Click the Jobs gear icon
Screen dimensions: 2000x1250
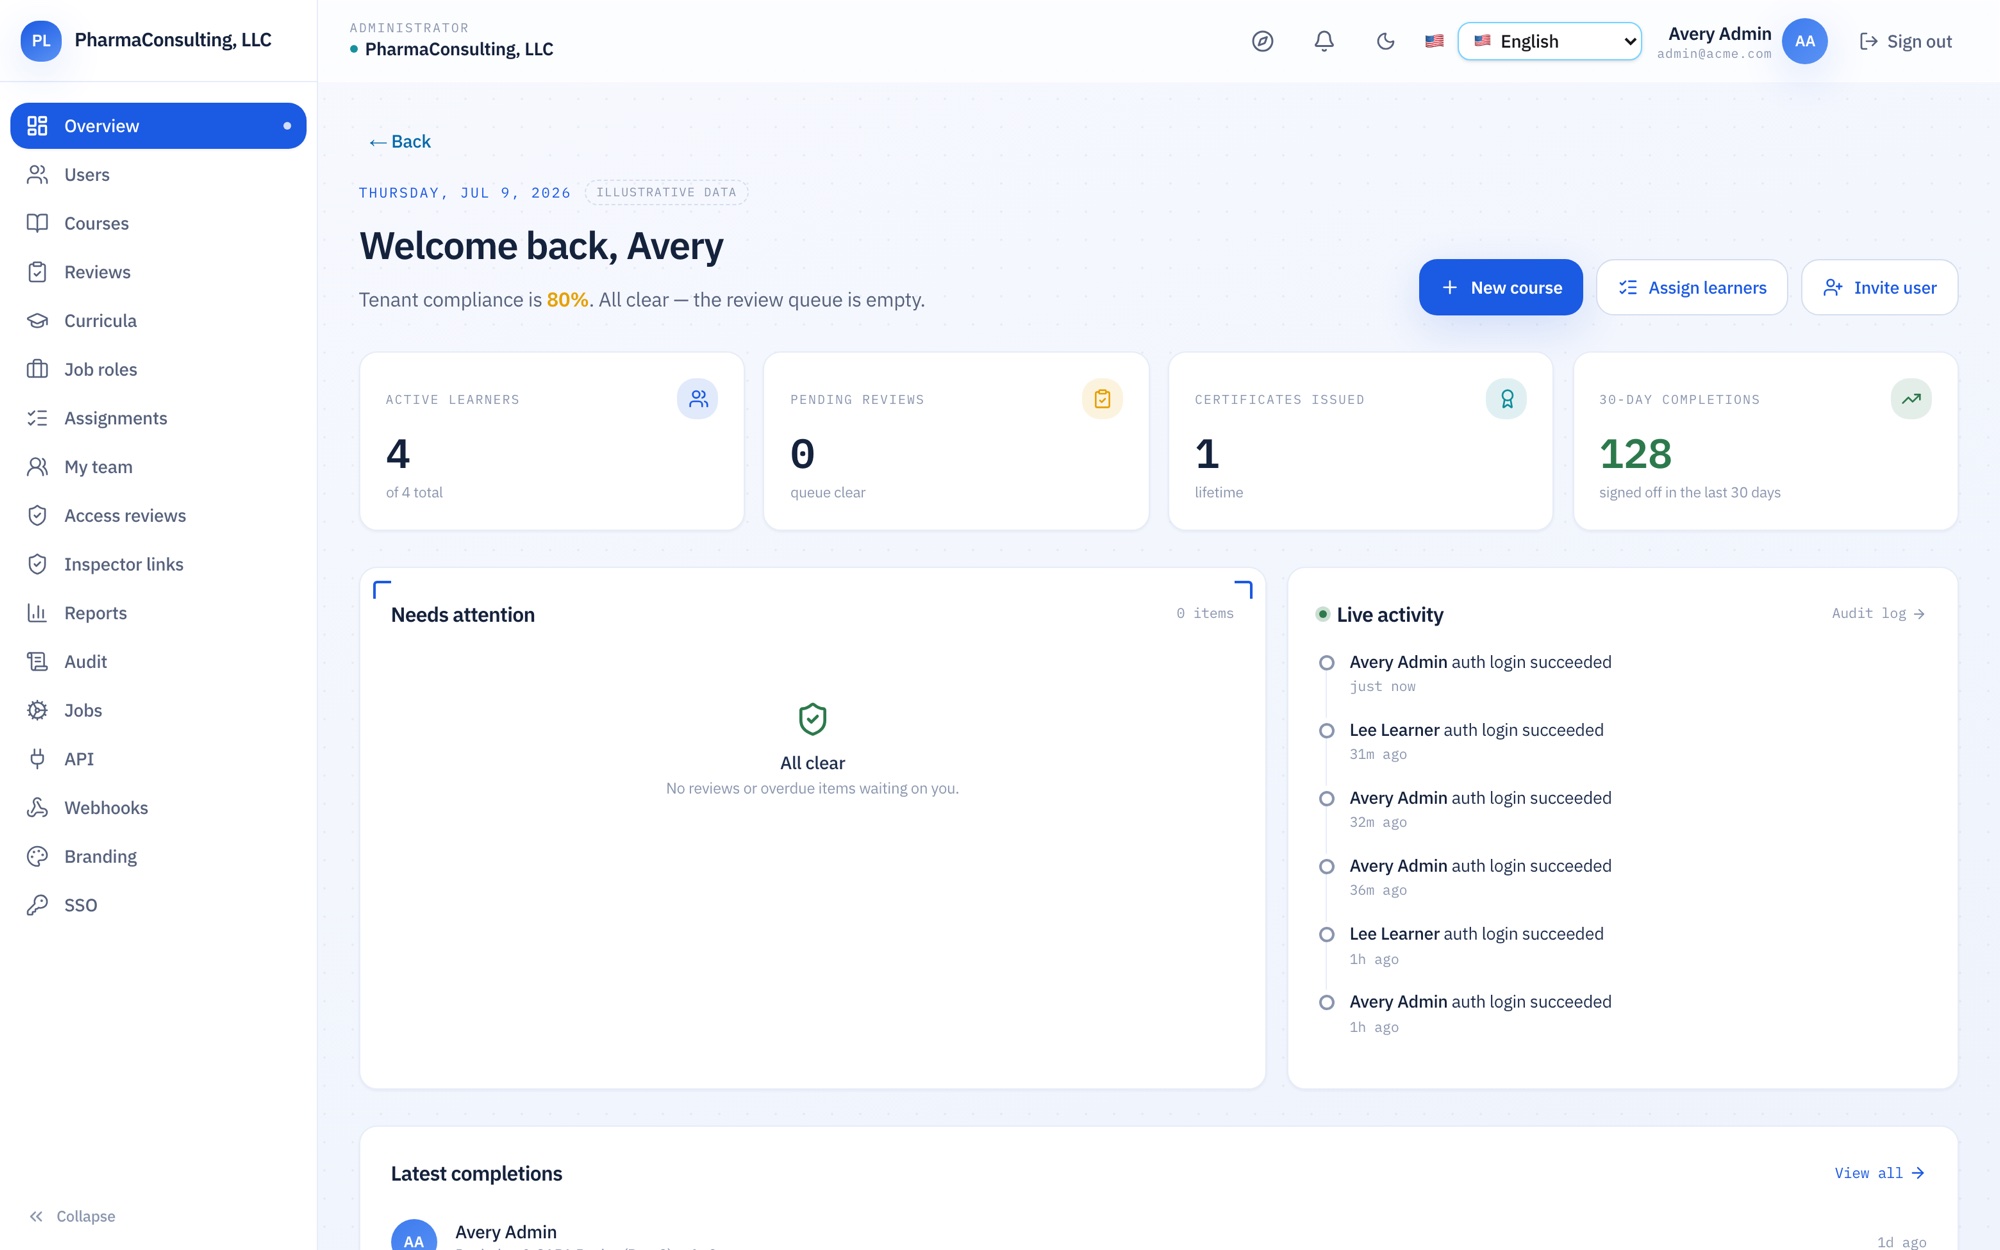[37, 710]
